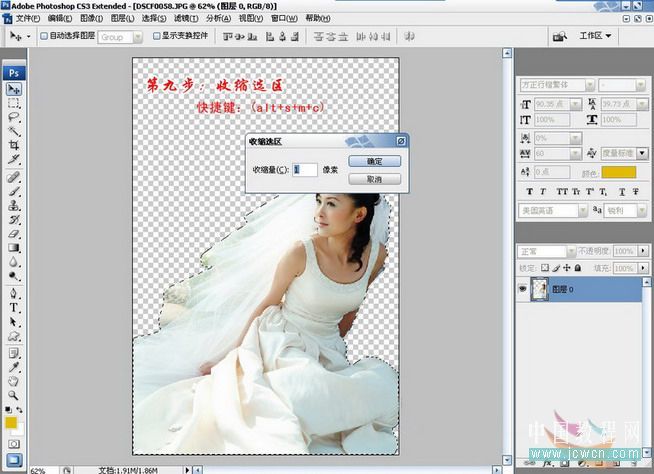Click the Faux Bold T icon
The image size is (654, 474).
[528, 191]
